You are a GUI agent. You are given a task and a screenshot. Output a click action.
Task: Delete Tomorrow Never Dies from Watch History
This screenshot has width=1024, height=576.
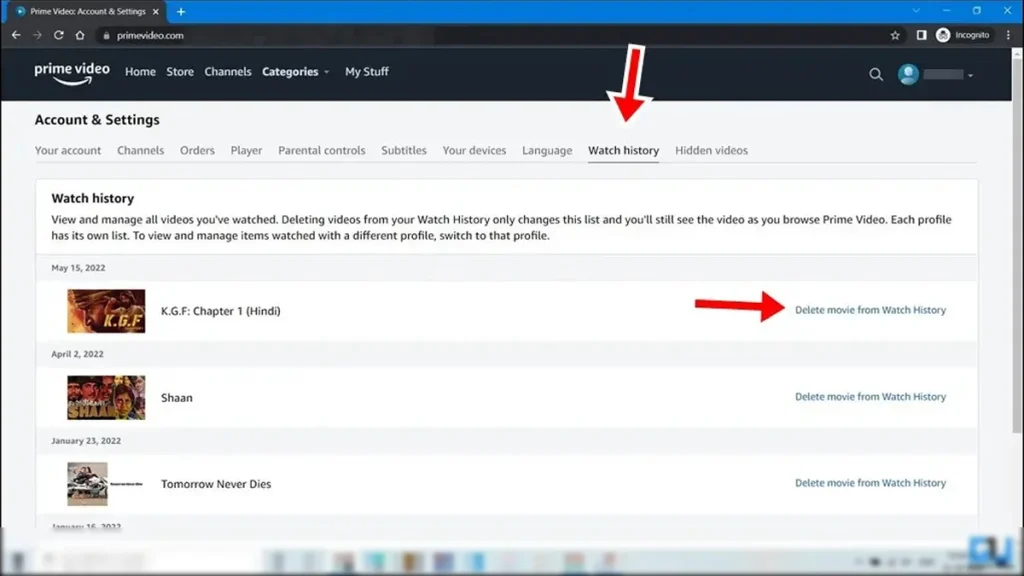coord(871,483)
